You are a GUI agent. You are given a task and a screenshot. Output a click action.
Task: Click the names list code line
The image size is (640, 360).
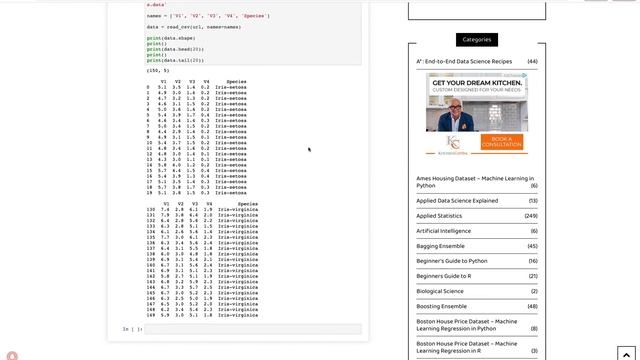(208, 16)
